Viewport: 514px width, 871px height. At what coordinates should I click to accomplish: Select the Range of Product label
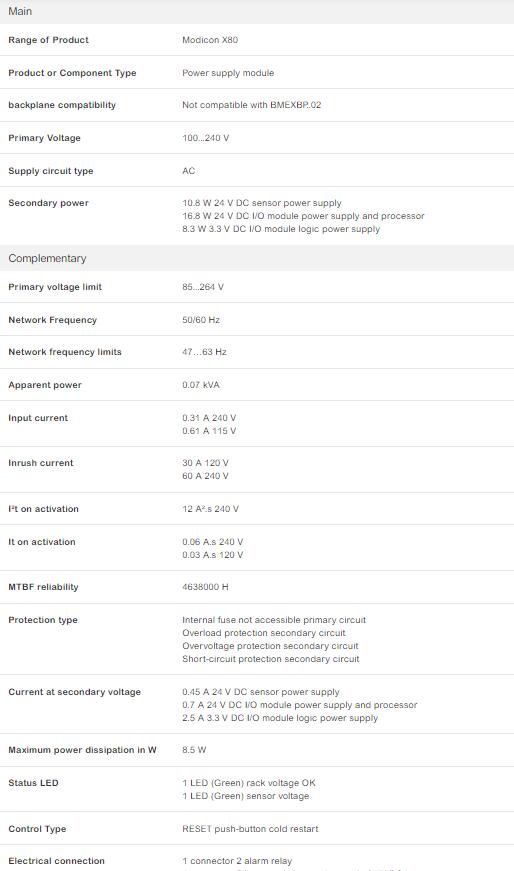click(48, 40)
